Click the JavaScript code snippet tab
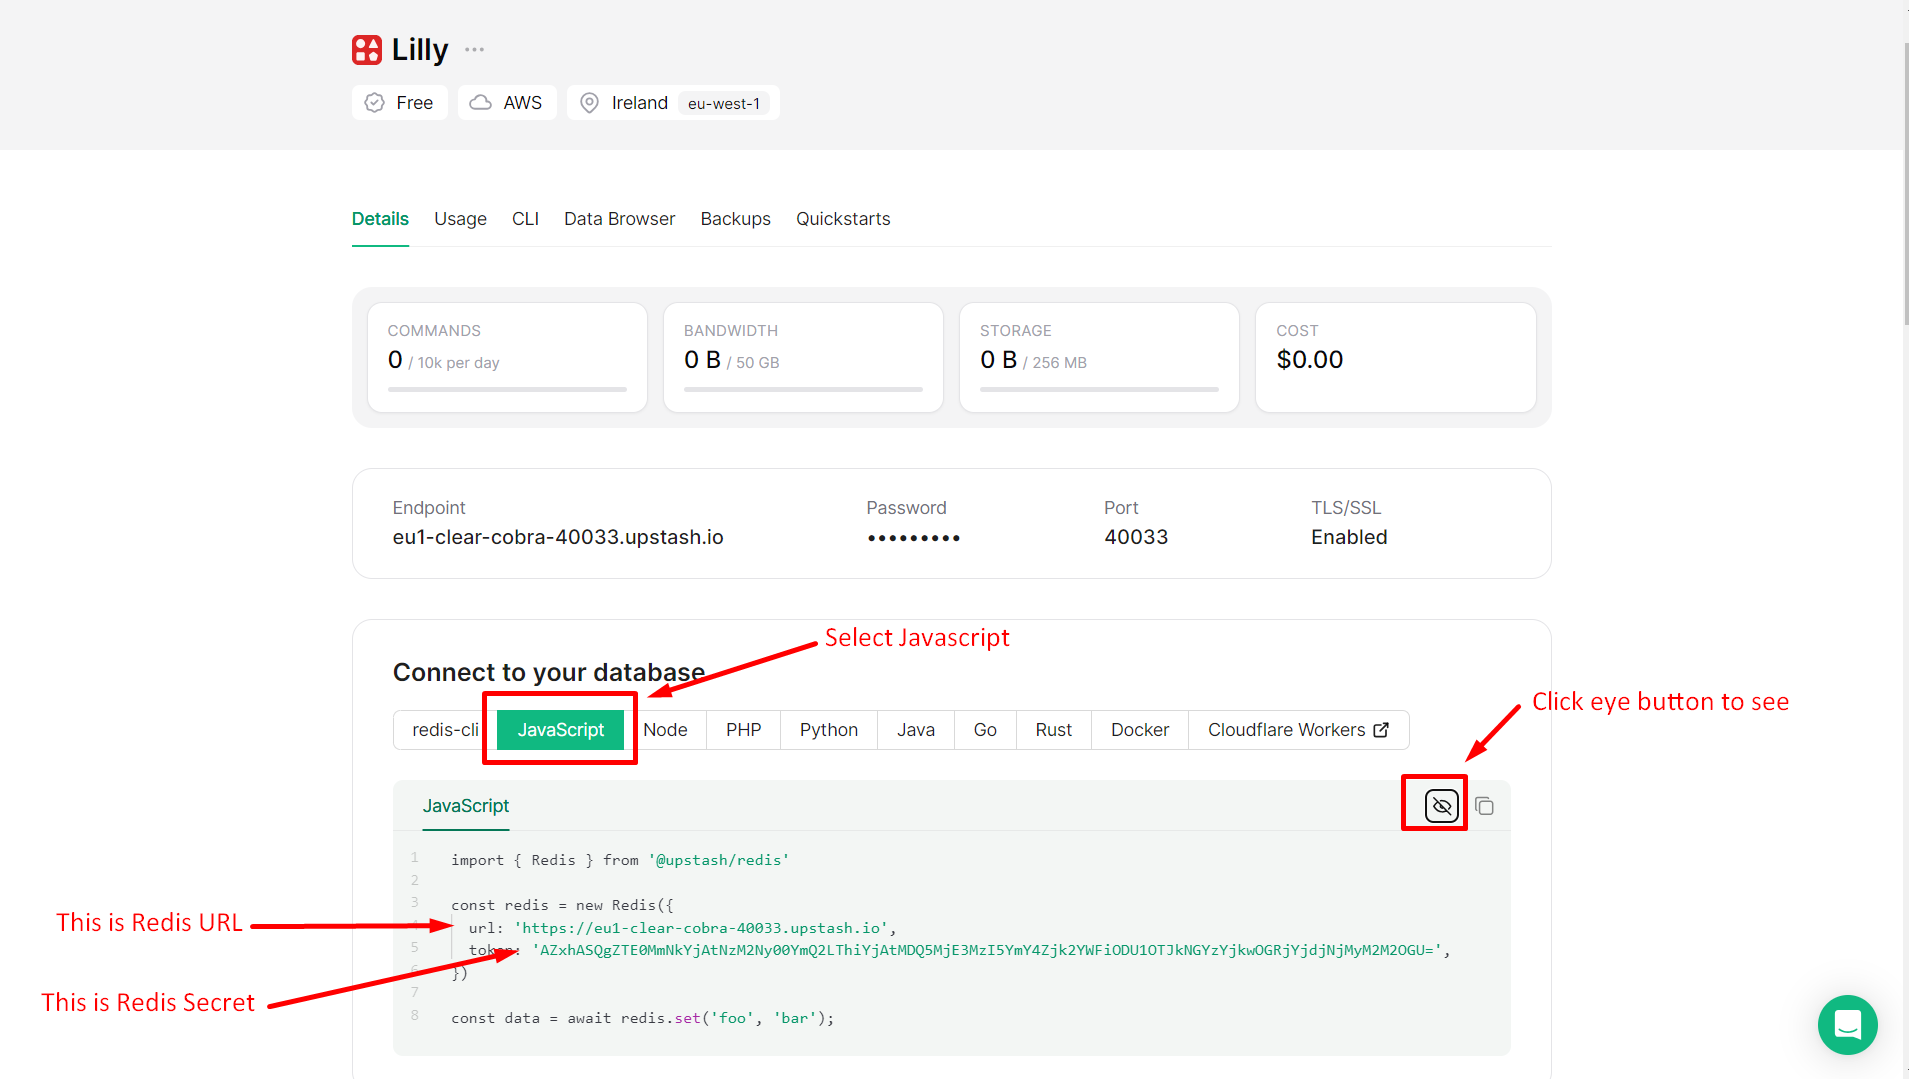This screenshot has height=1079, width=1909. pyautogui.click(x=465, y=806)
